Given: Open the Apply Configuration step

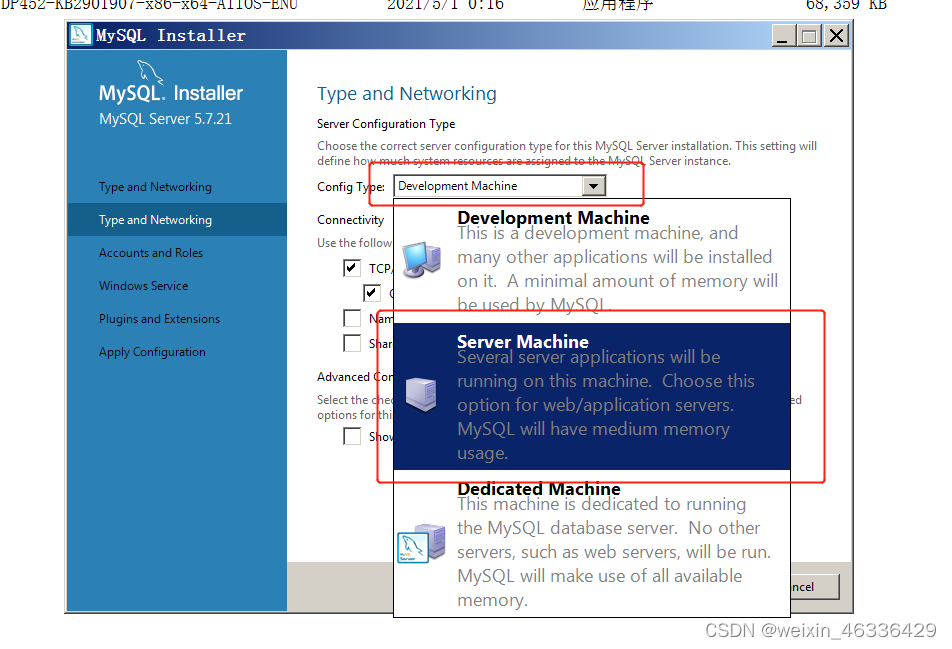Looking at the screenshot, I should 152,352.
